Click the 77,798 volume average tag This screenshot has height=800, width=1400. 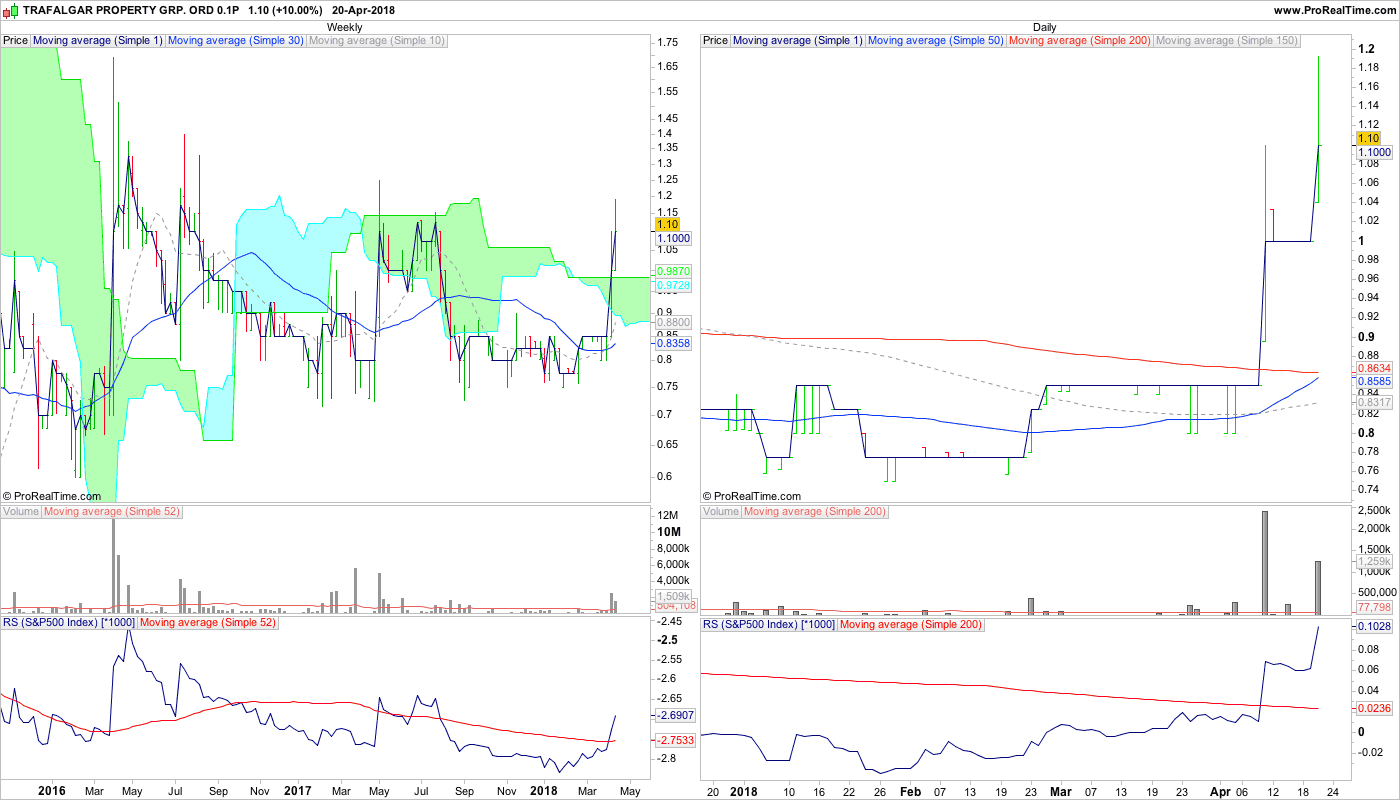click(x=1374, y=607)
